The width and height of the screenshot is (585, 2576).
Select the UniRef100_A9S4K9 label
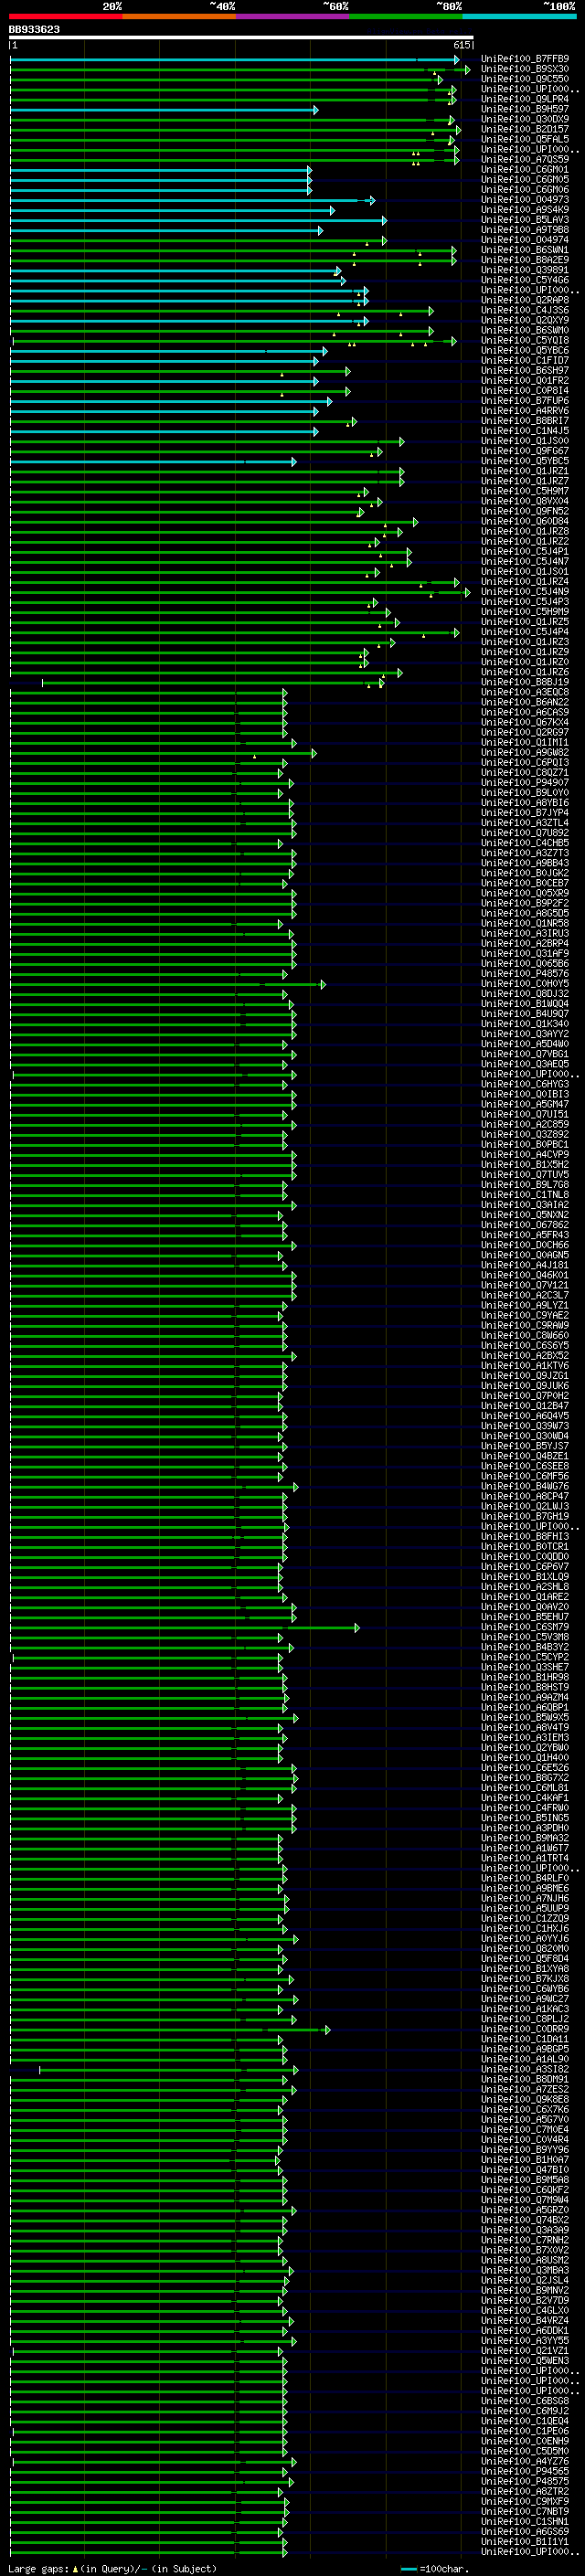click(x=525, y=210)
